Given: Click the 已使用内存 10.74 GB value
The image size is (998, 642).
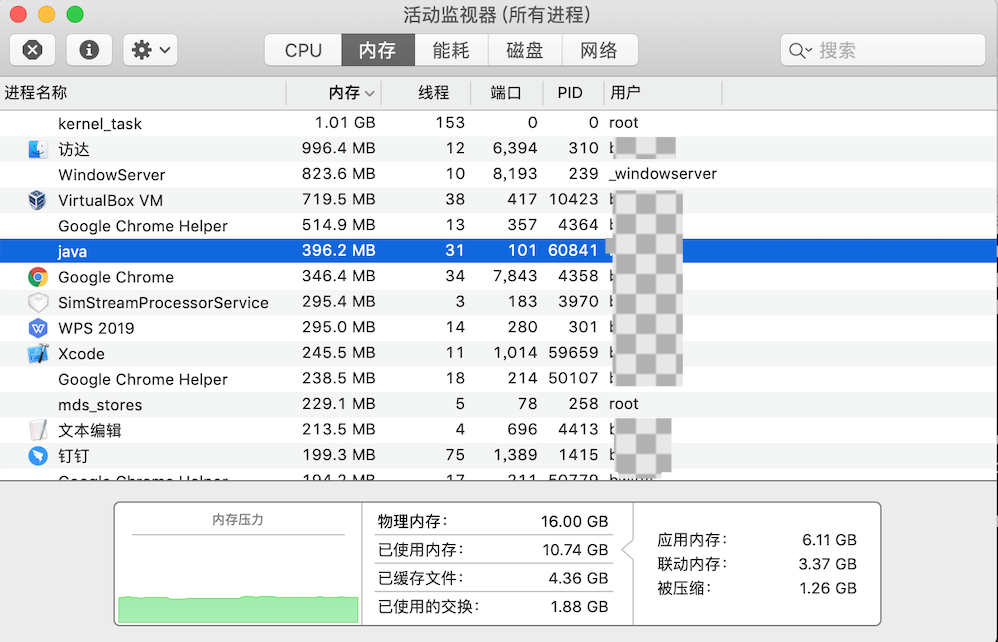Looking at the screenshot, I should tap(575, 550).
